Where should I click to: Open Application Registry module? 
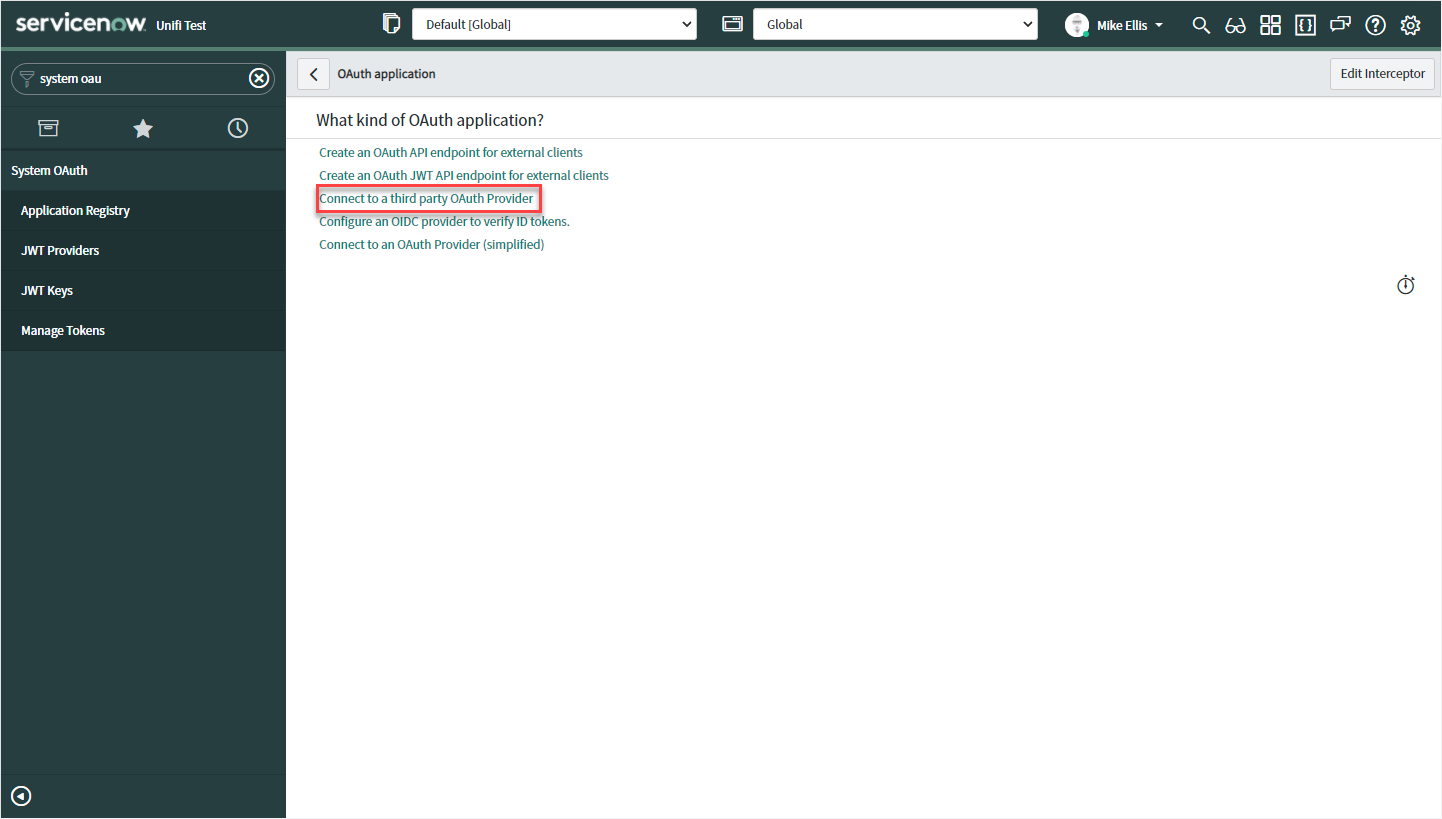point(143,210)
